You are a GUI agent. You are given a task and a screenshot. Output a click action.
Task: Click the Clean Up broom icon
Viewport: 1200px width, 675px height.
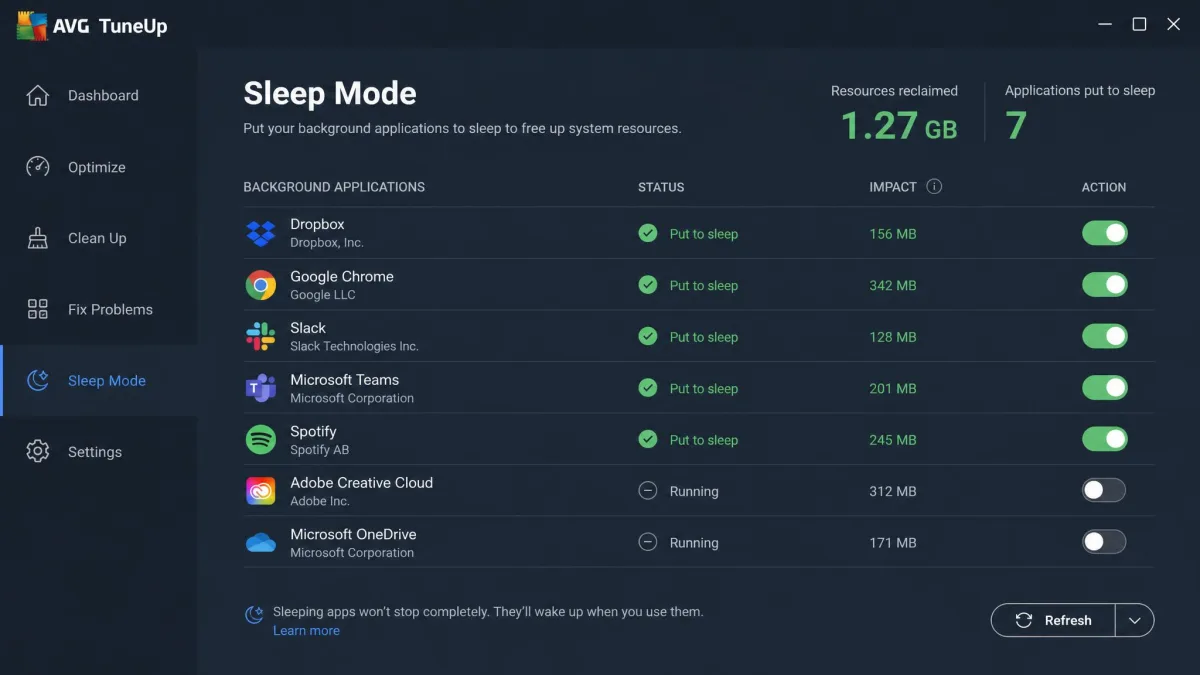tap(37, 238)
